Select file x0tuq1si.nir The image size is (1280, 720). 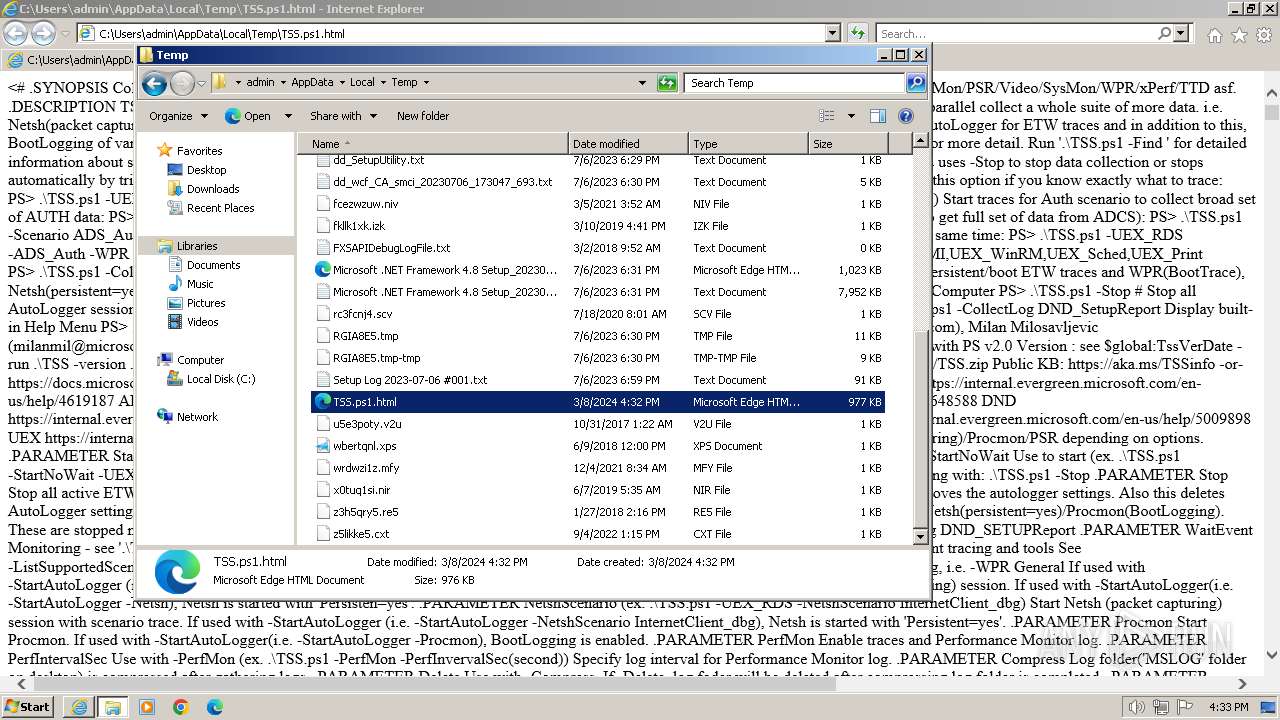[362, 490]
